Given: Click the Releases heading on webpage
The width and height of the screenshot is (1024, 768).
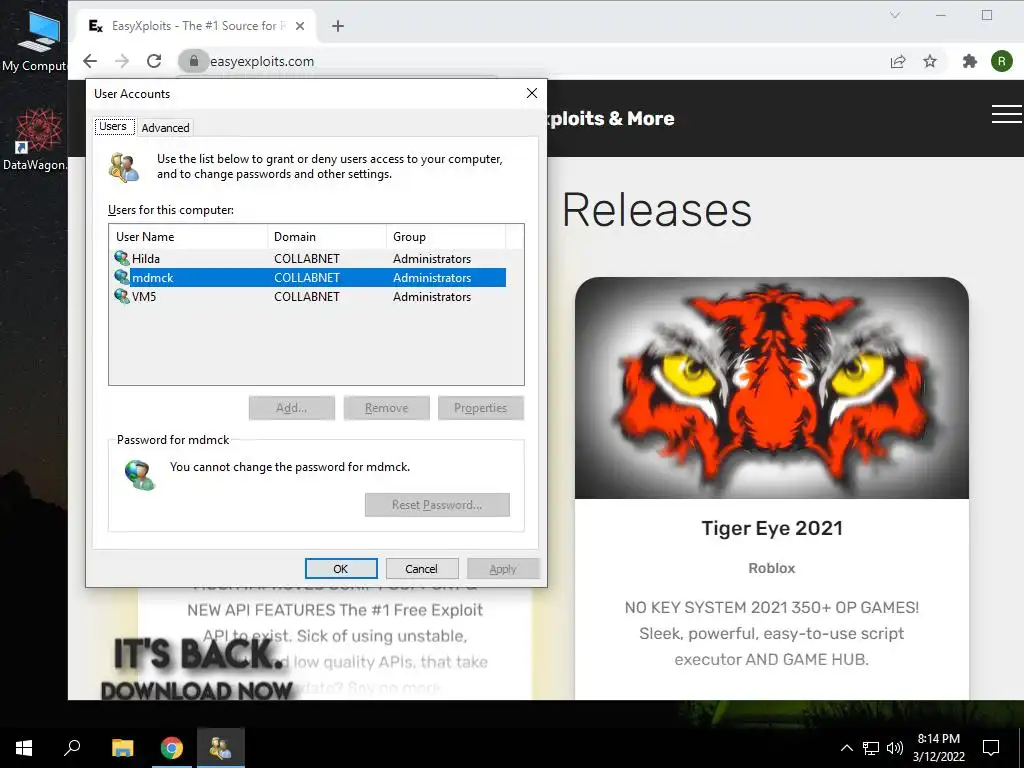Looking at the screenshot, I should [656, 210].
